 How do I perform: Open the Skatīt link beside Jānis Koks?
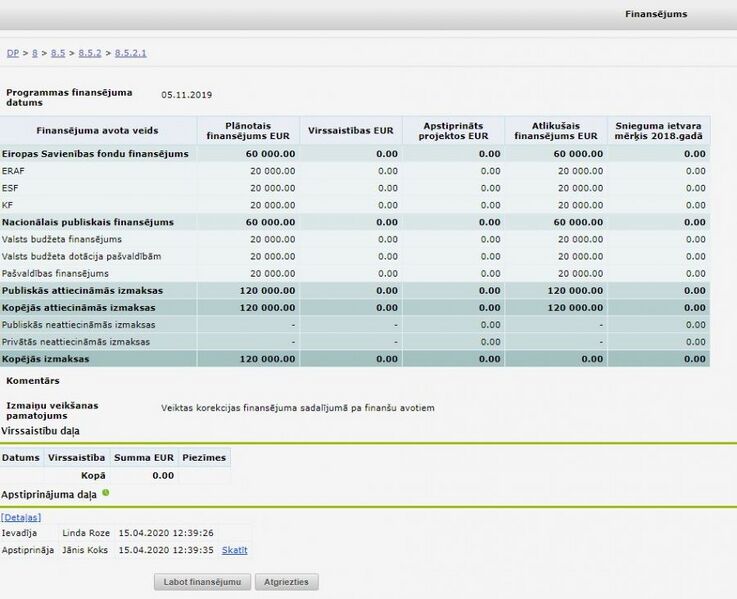click(235, 550)
